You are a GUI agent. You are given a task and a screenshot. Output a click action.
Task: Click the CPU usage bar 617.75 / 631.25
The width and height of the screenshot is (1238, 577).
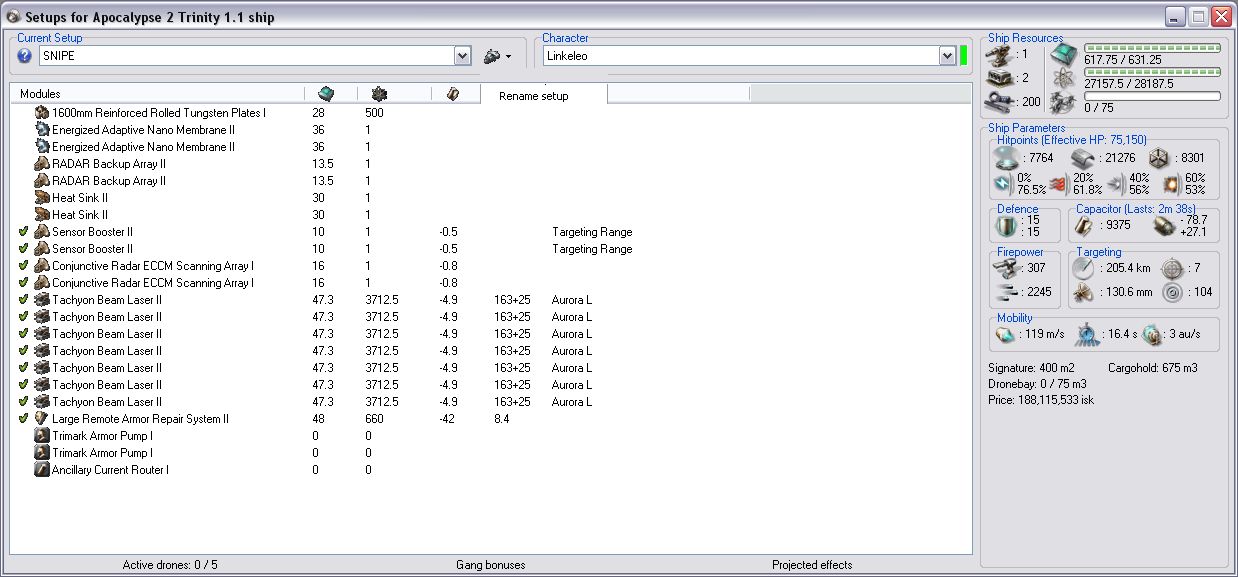coord(1152,48)
